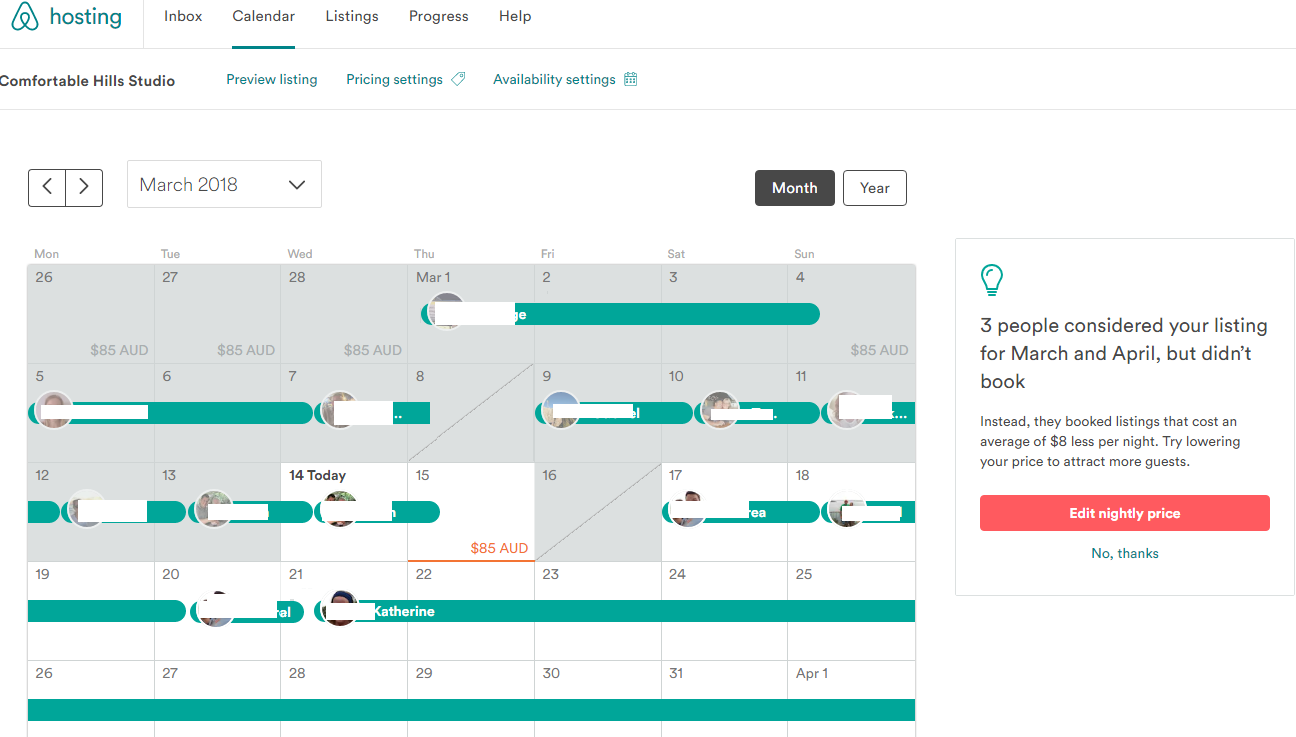Open the Listings tab
The height and width of the screenshot is (737, 1296).
point(352,17)
